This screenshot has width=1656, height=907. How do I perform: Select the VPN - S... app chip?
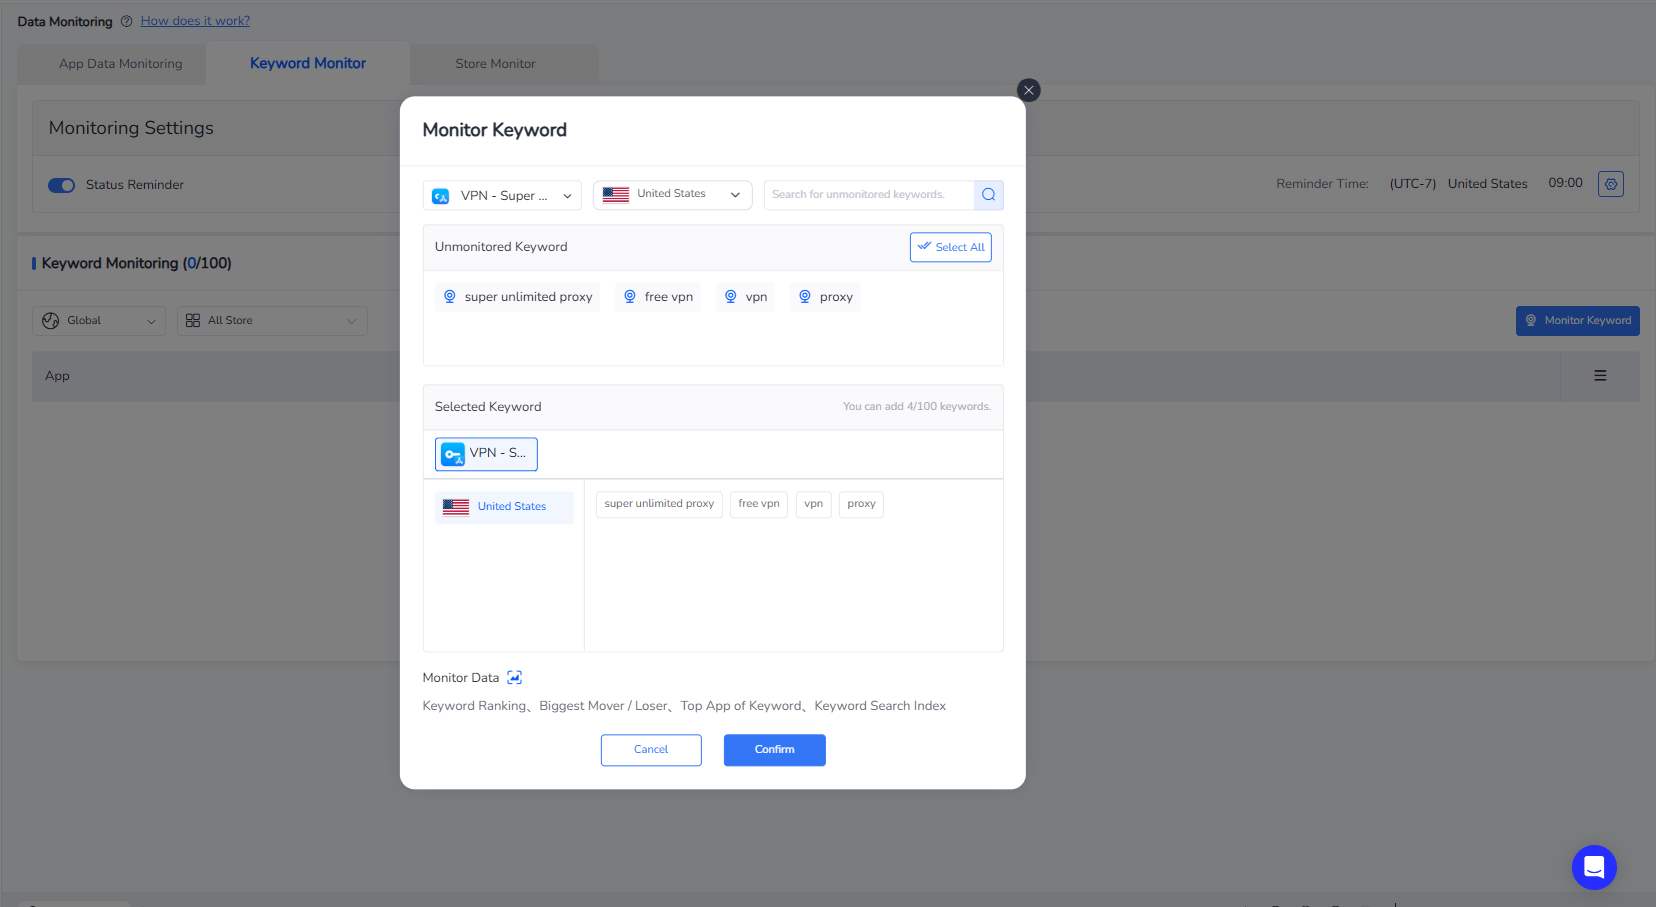486,454
